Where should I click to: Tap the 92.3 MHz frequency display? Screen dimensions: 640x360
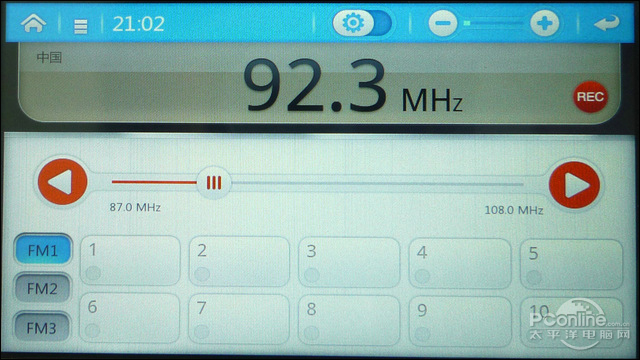tap(353, 87)
